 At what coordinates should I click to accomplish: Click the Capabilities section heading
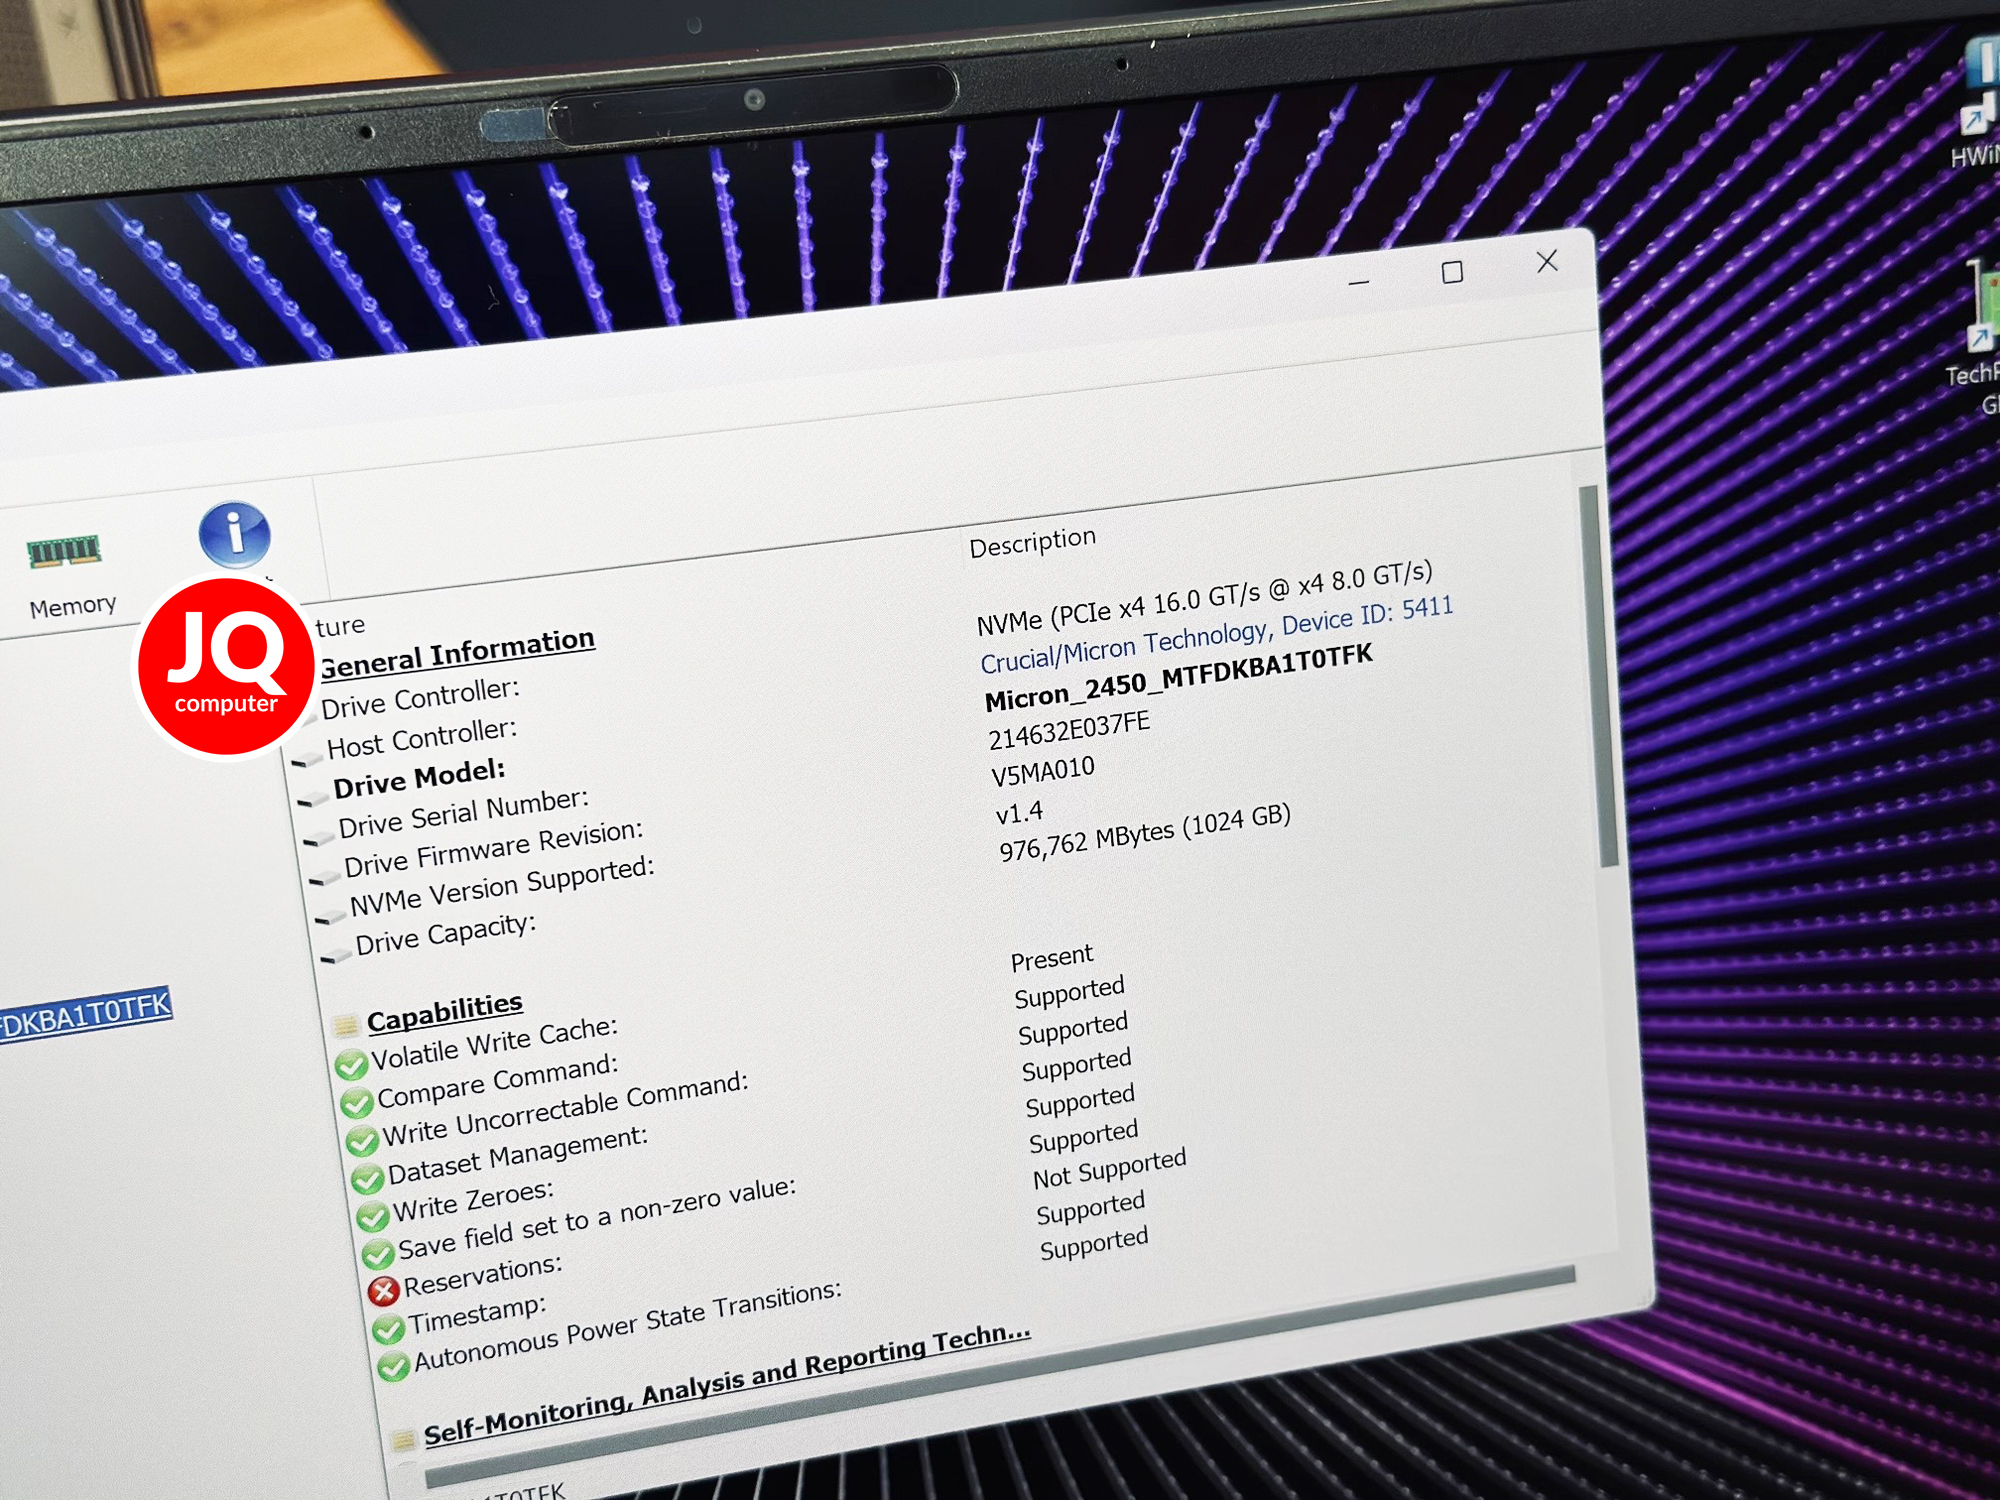(x=445, y=1012)
